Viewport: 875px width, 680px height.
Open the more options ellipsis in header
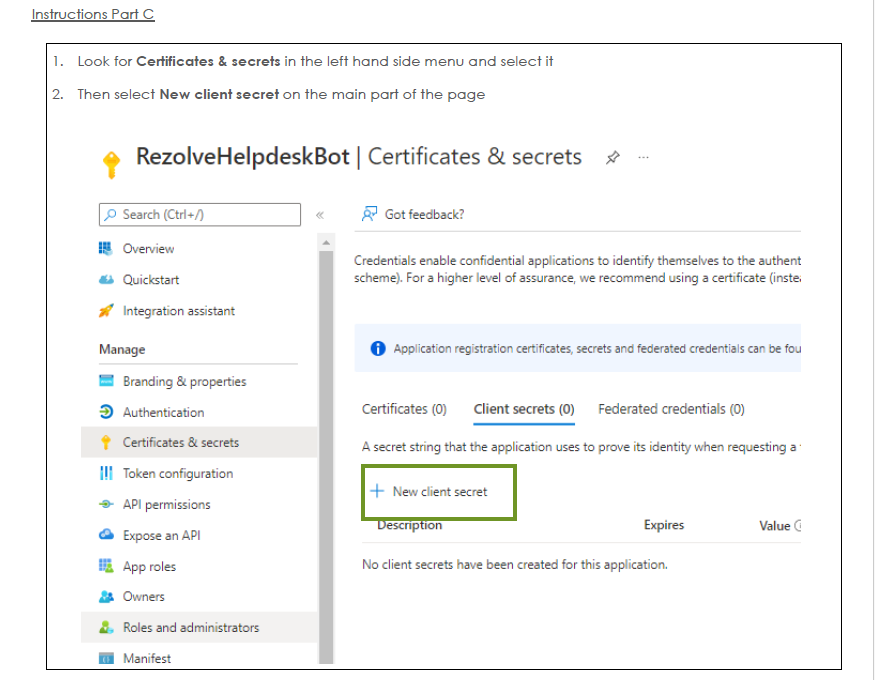coord(643,158)
